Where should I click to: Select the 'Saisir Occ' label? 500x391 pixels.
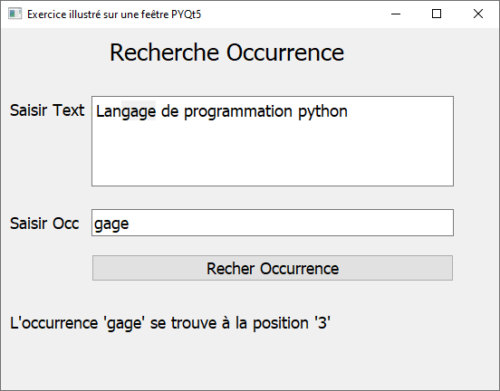click(x=44, y=223)
